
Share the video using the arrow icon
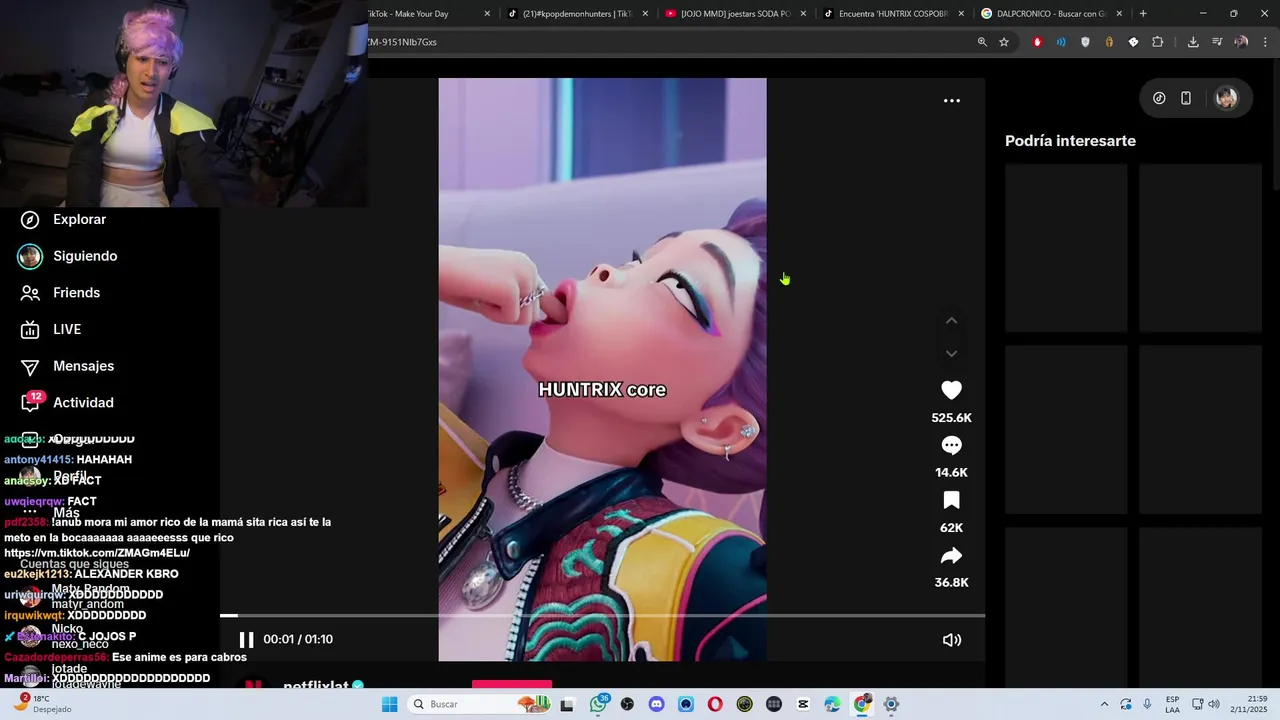(x=951, y=555)
